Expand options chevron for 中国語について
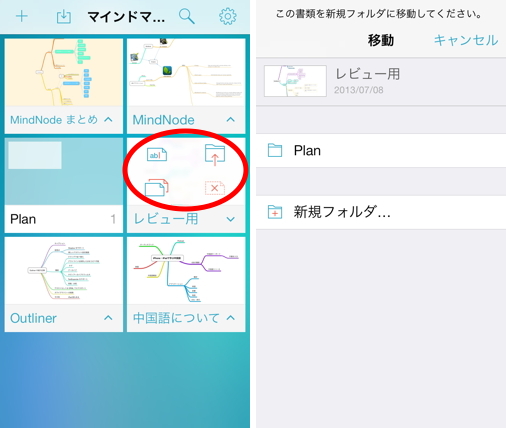 click(231, 318)
